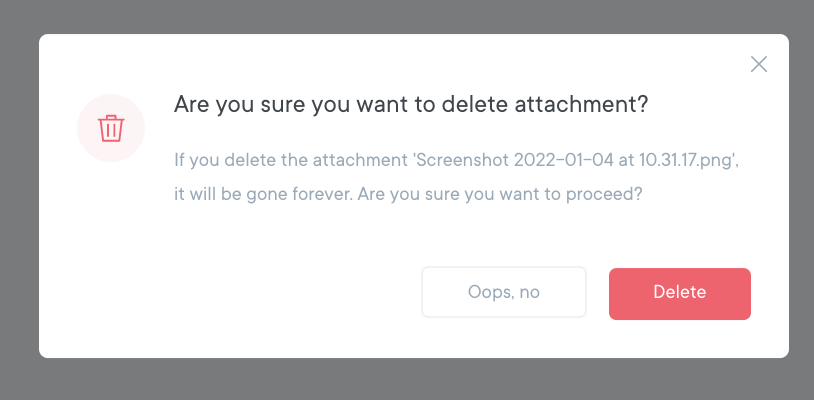Choose the 'Oops, no' button

pyautogui.click(x=503, y=292)
